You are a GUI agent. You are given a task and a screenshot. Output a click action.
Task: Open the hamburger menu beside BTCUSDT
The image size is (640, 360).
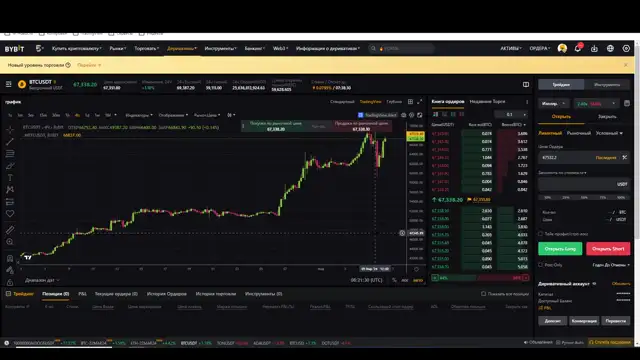(9, 84)
